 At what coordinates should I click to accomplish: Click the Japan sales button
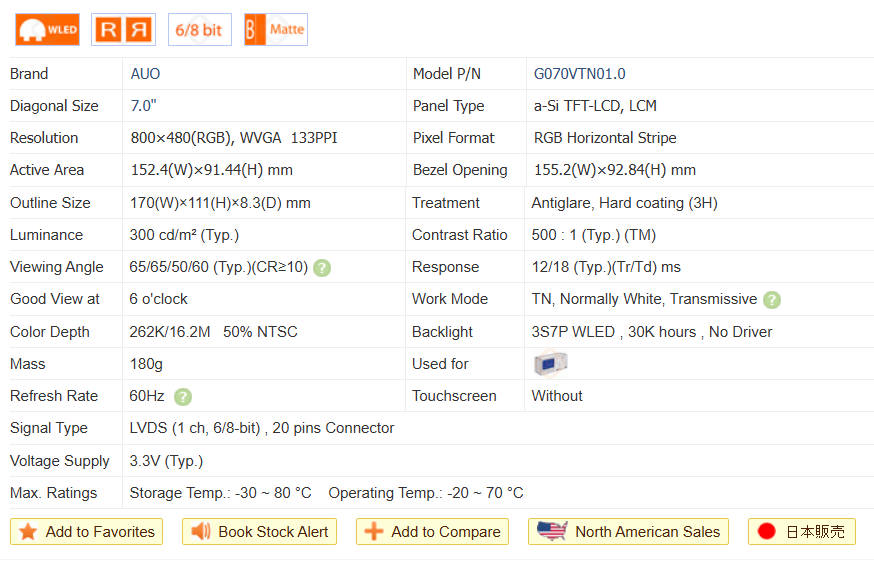(802, 532)
